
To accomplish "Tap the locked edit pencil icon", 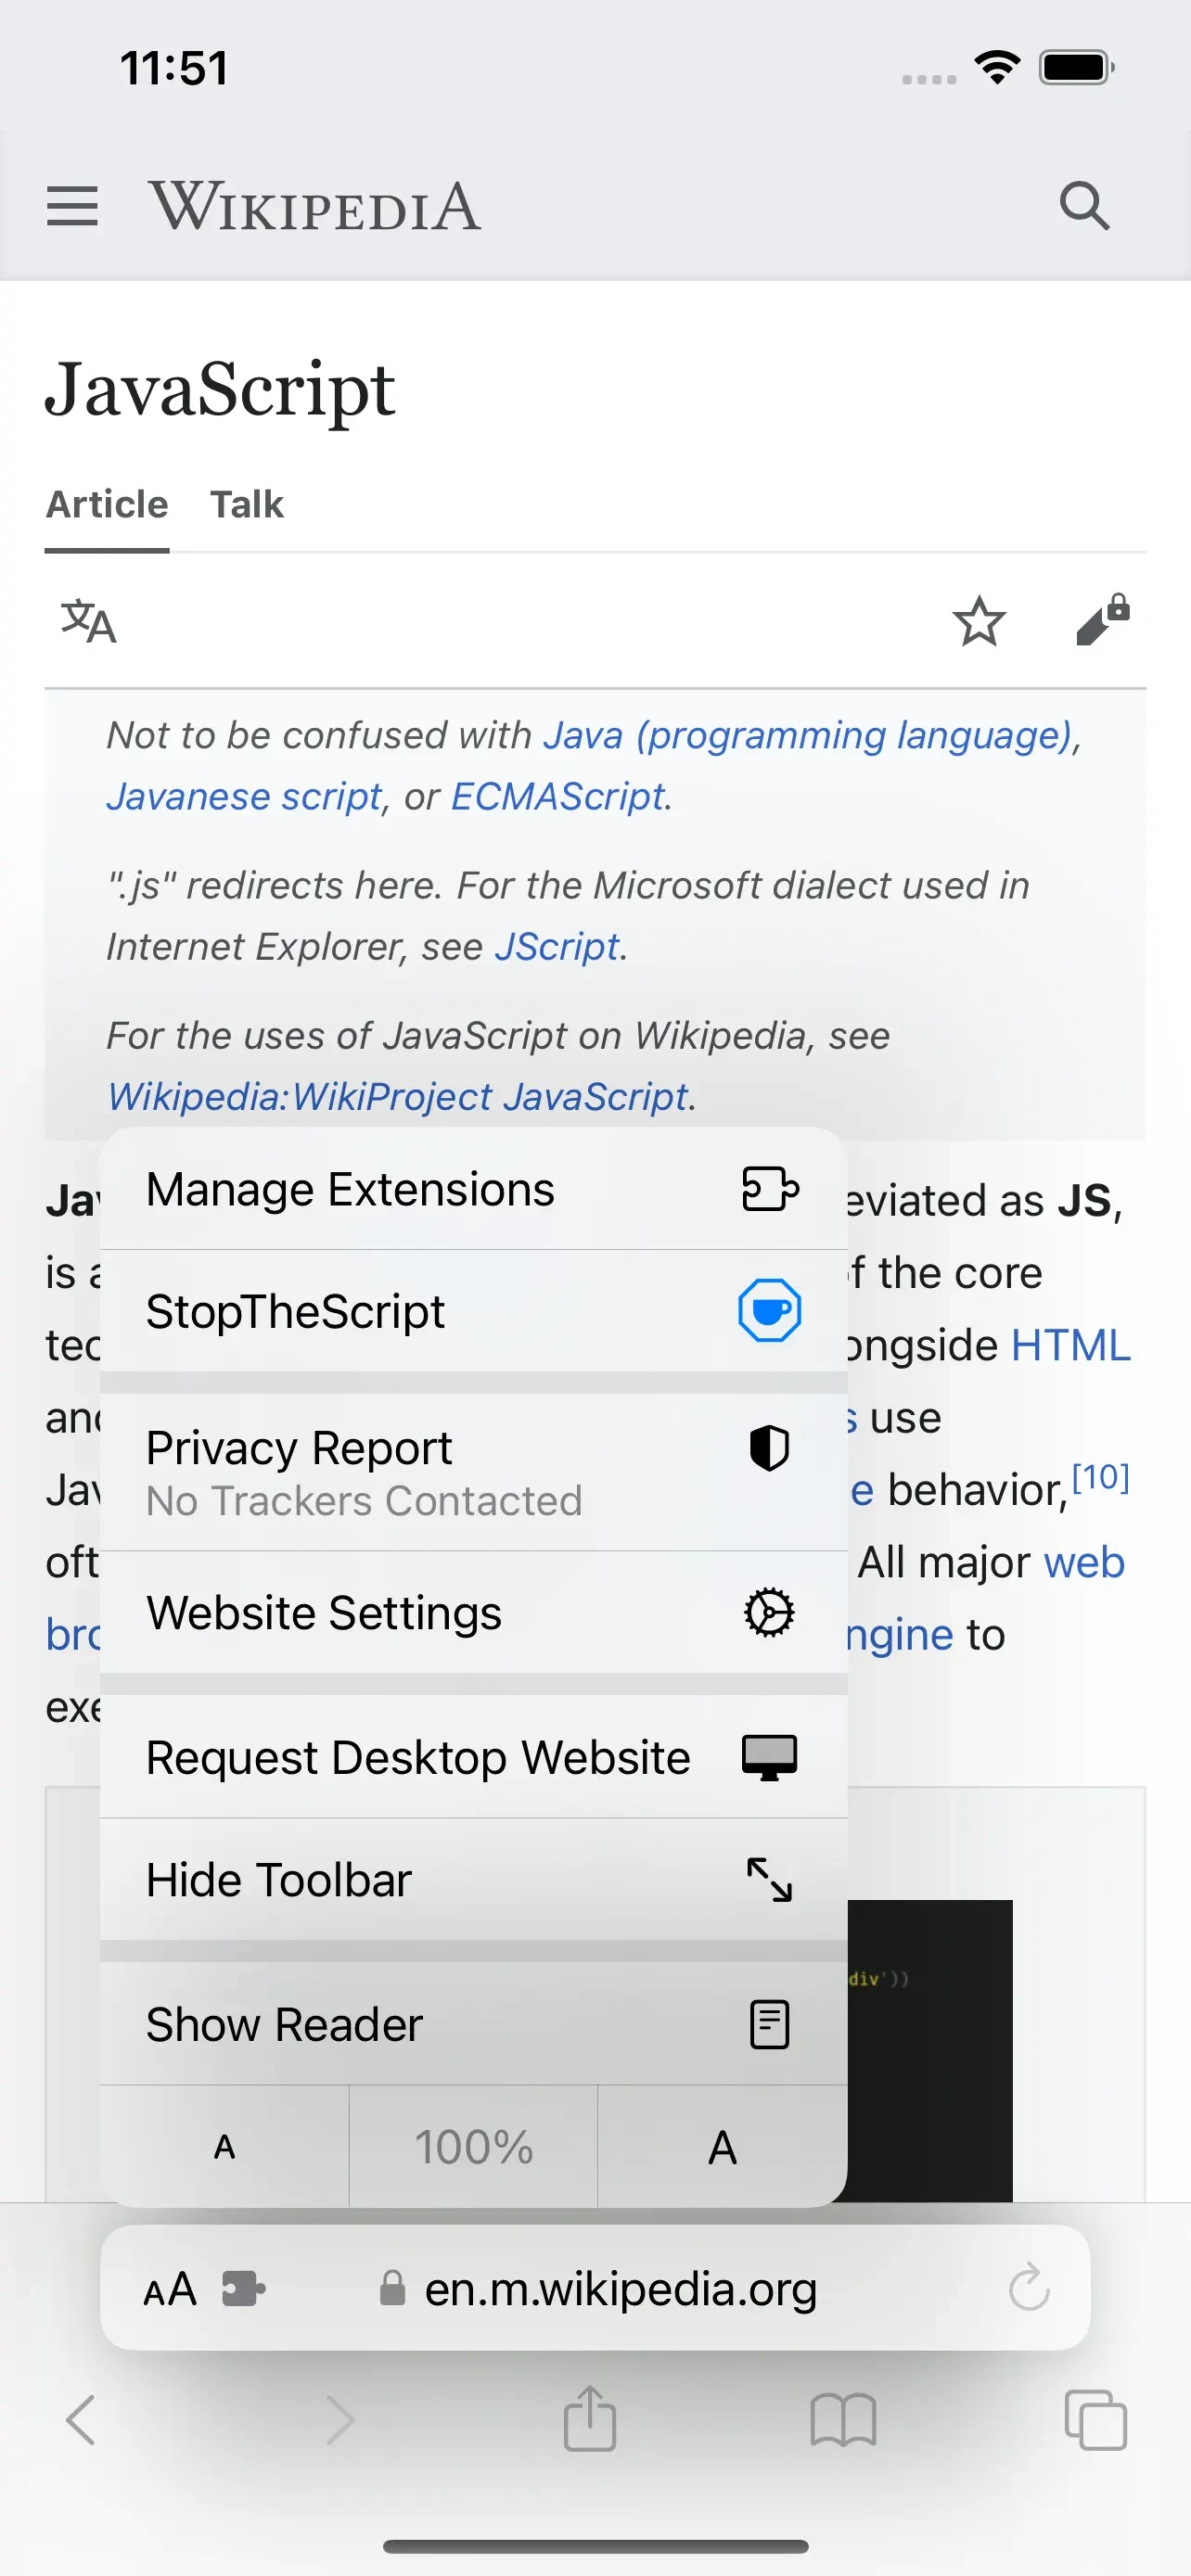I will (x=1102, y=620).
